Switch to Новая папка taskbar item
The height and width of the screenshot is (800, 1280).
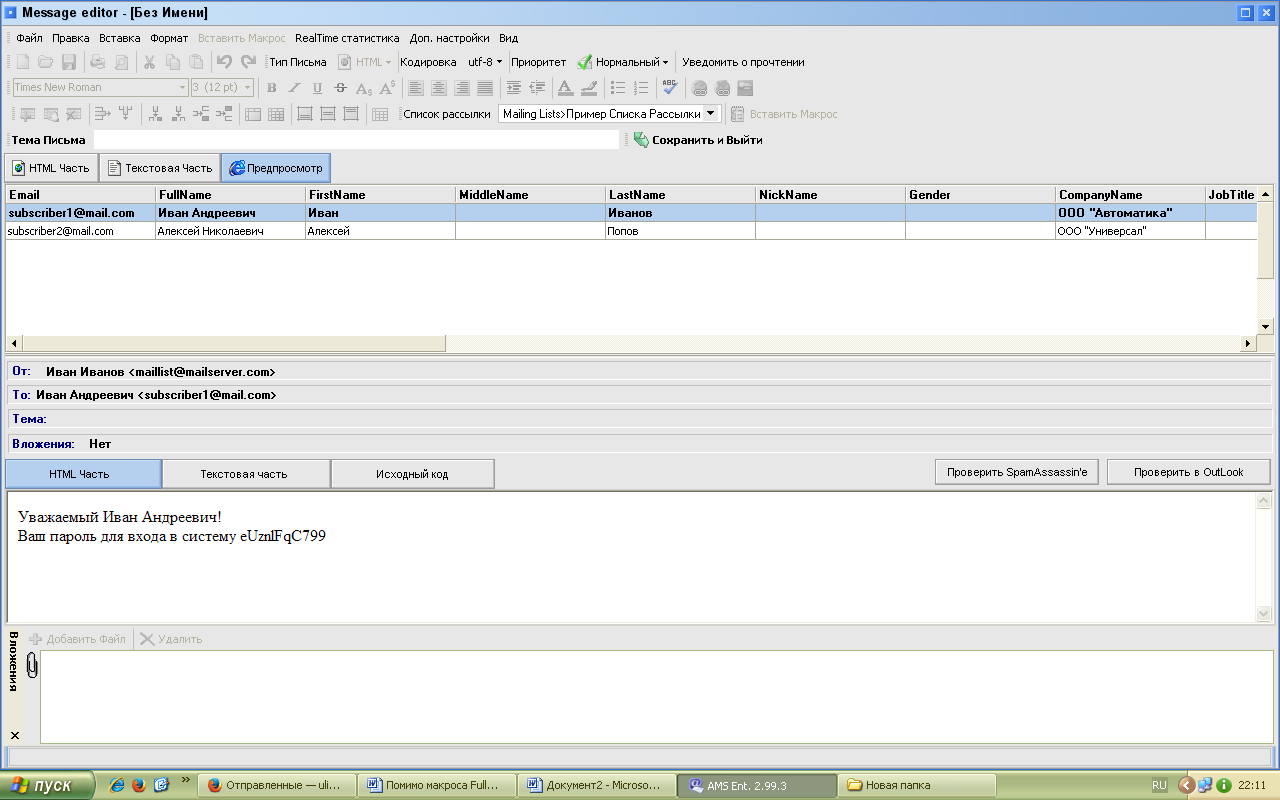pyautogui.click(x=917, y=786)
